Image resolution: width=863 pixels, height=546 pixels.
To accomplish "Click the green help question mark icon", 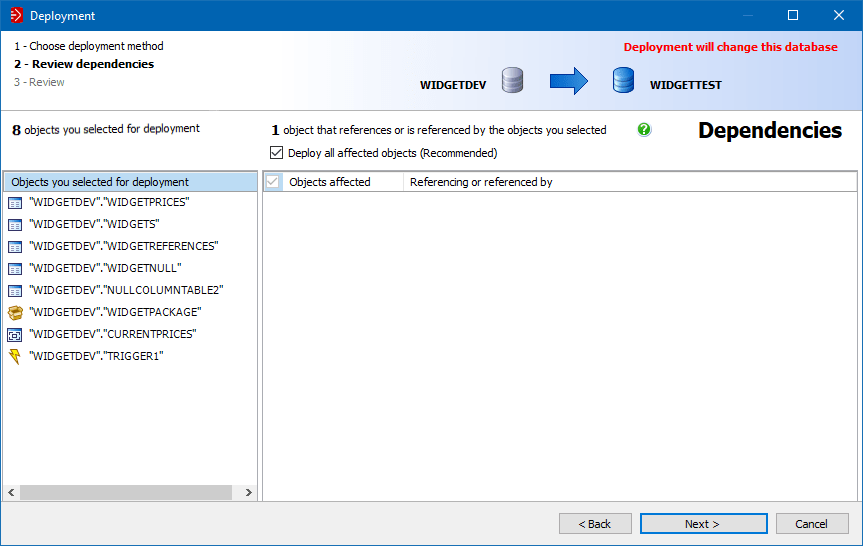I will pyautogui.click(x=644, y=129).
